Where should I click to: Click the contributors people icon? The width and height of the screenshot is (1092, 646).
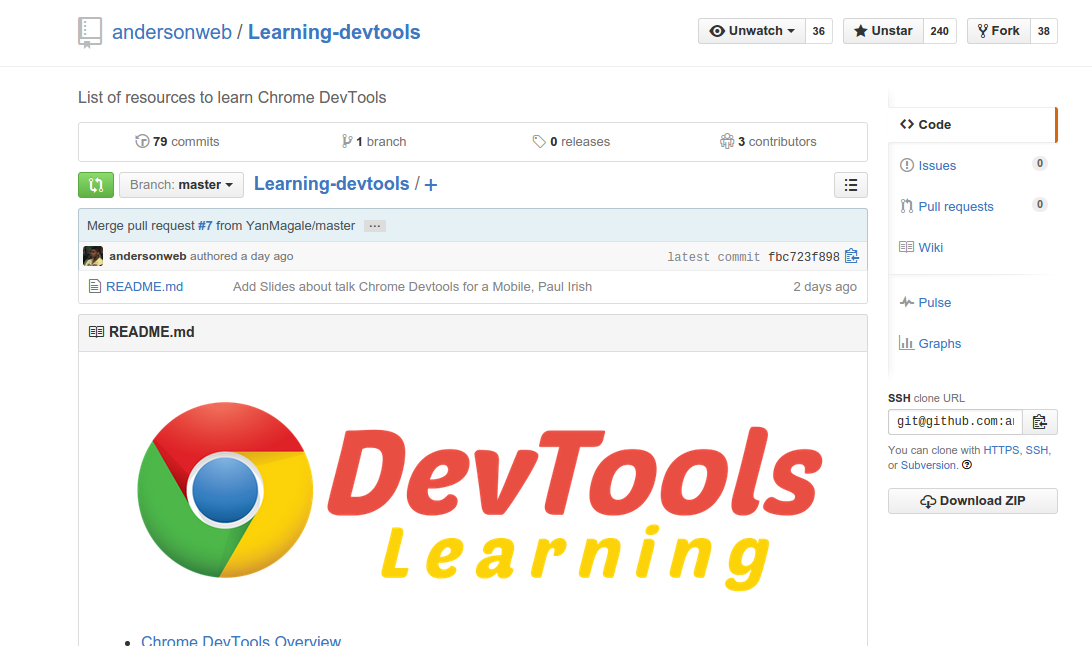[x=727, y=141]
